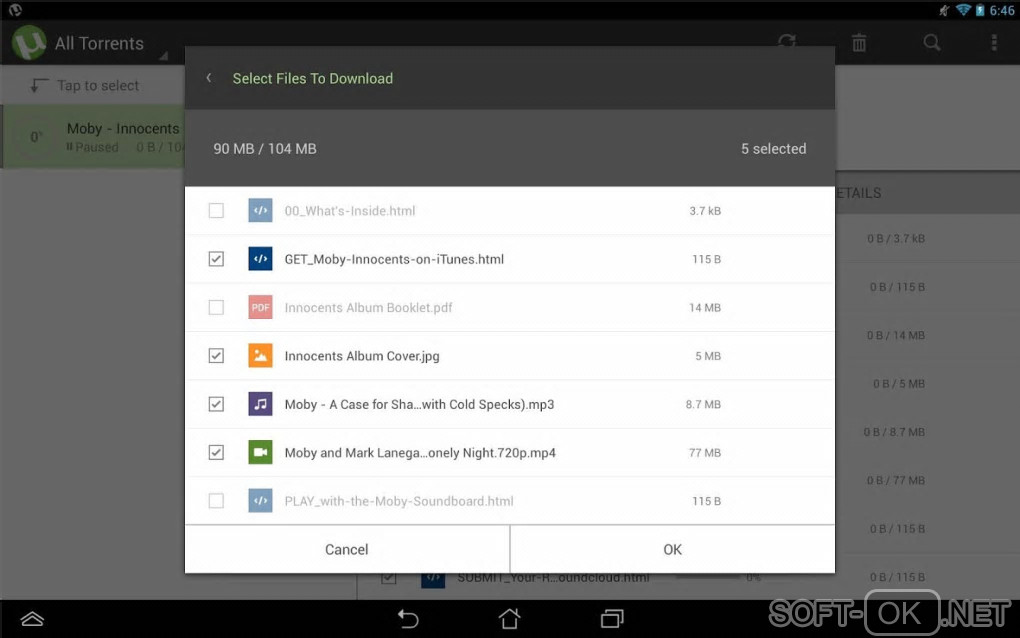Click the '5 selected' counter
The width and height of the screenshot is (1020, 638).
pos(773,149)
